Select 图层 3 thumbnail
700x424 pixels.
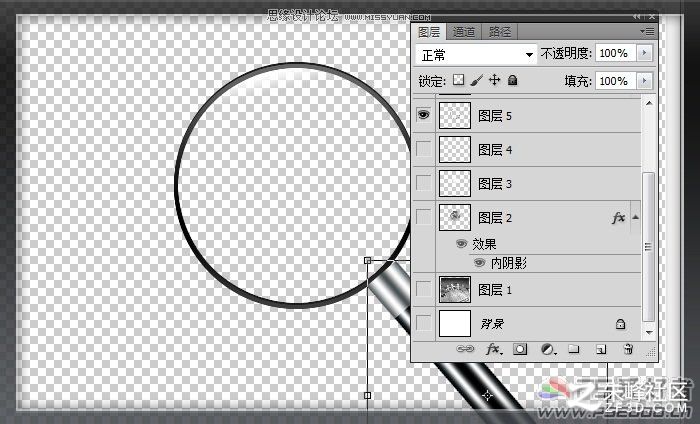454,183
